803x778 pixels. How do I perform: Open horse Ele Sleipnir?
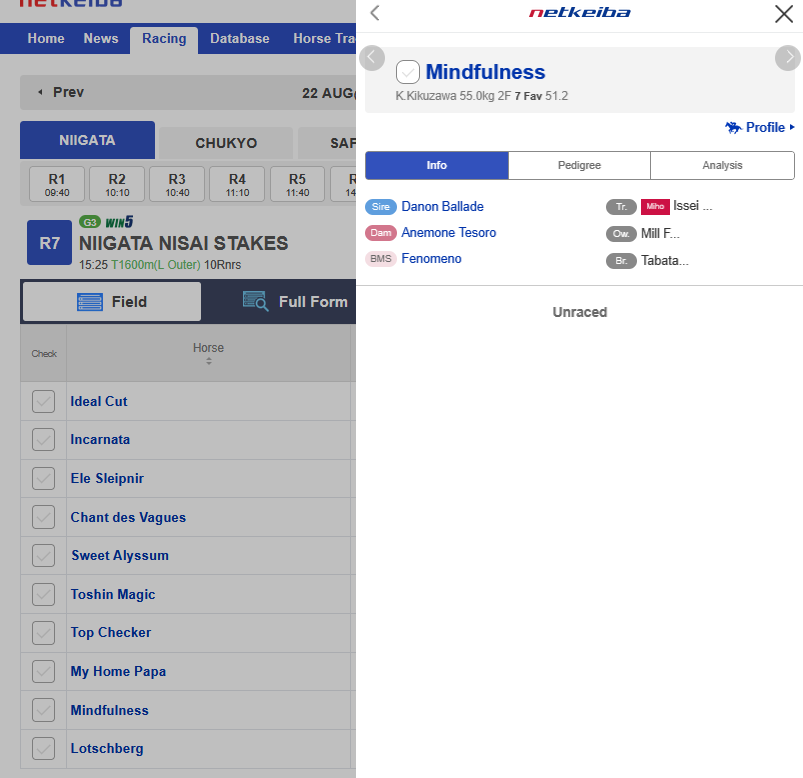click(107, 478)
